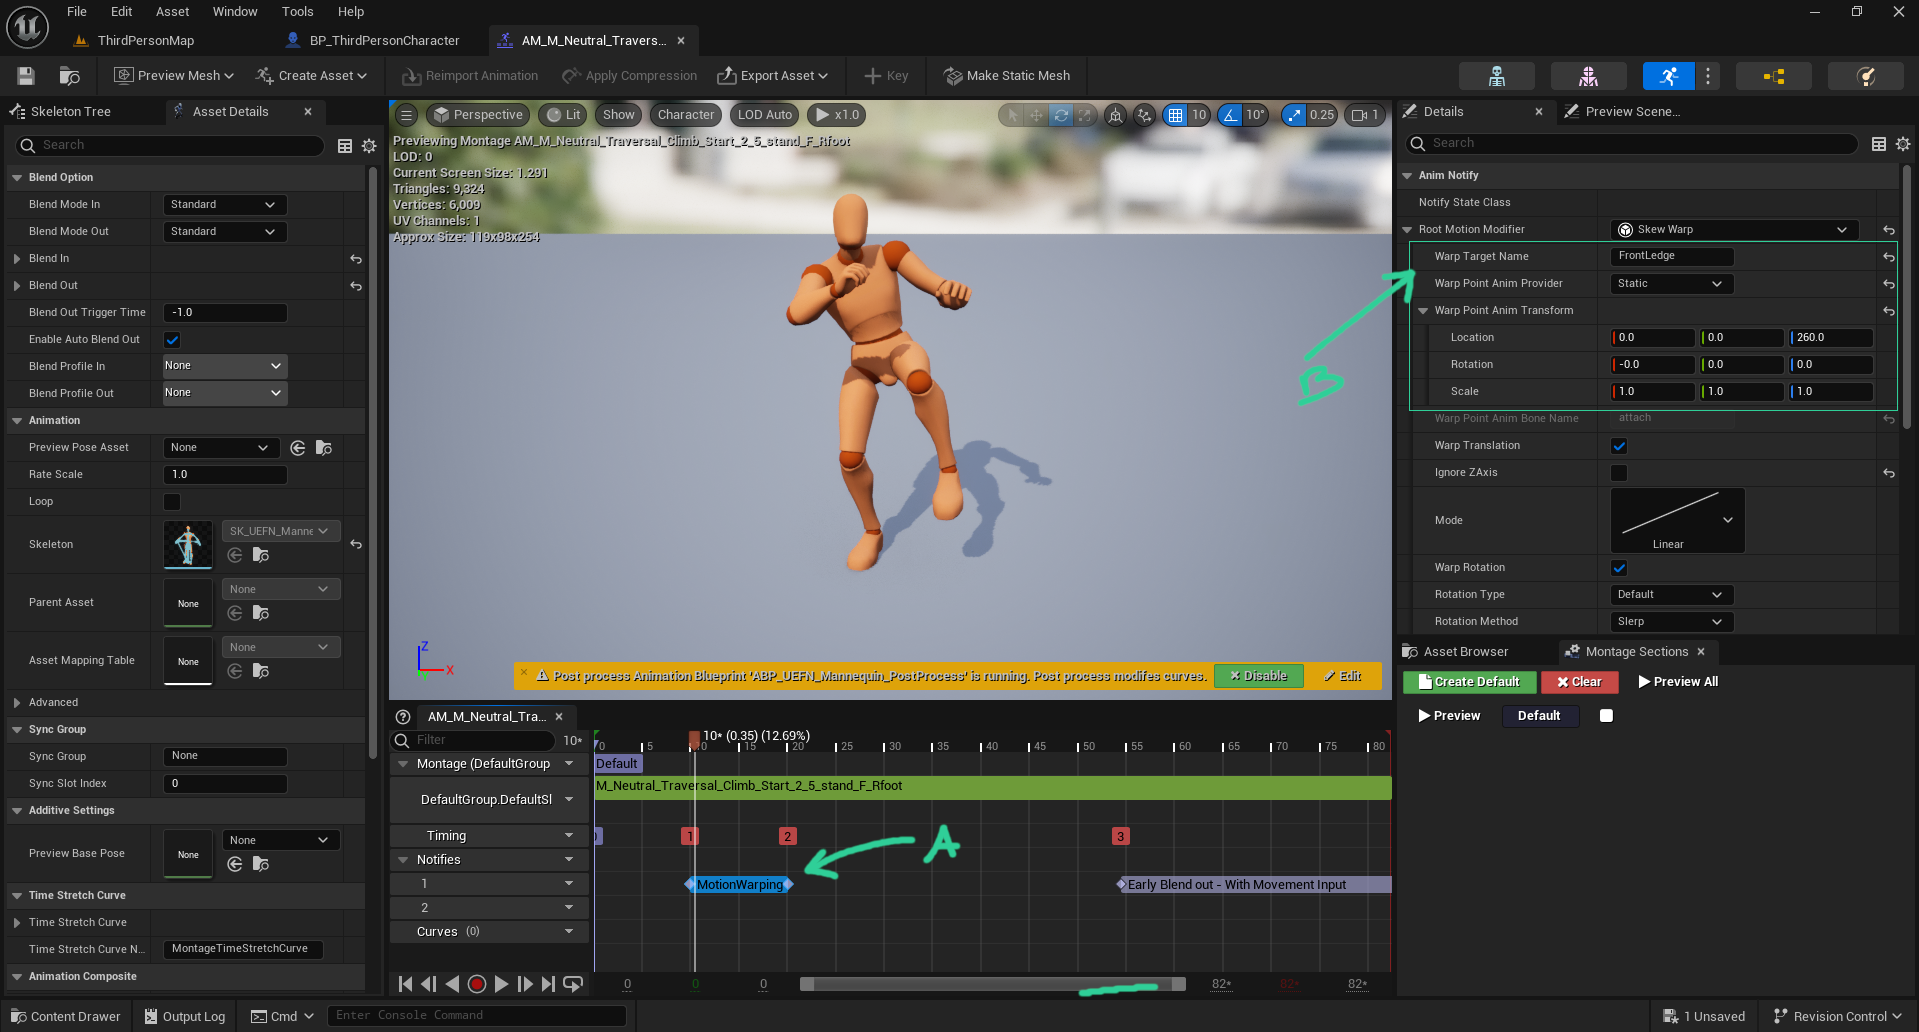Open Asset Details settings gear icon

(369, 146)
